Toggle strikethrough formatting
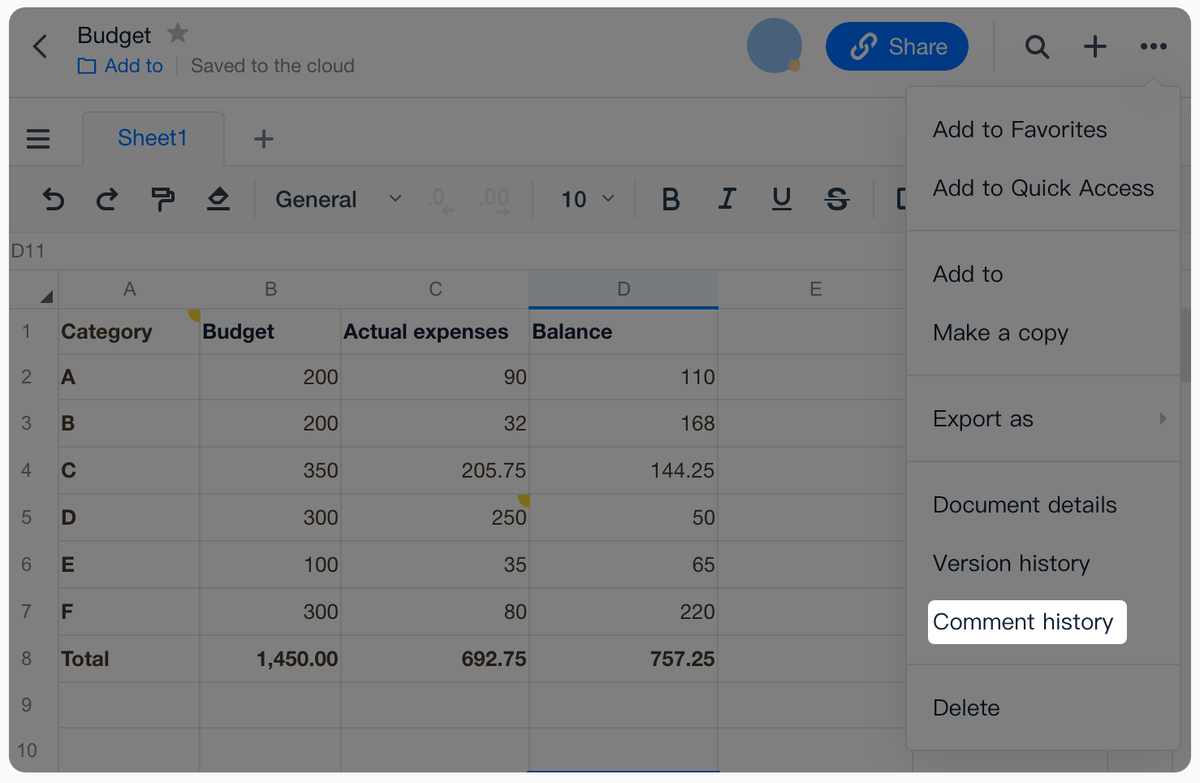 click(x=836, y=199)
